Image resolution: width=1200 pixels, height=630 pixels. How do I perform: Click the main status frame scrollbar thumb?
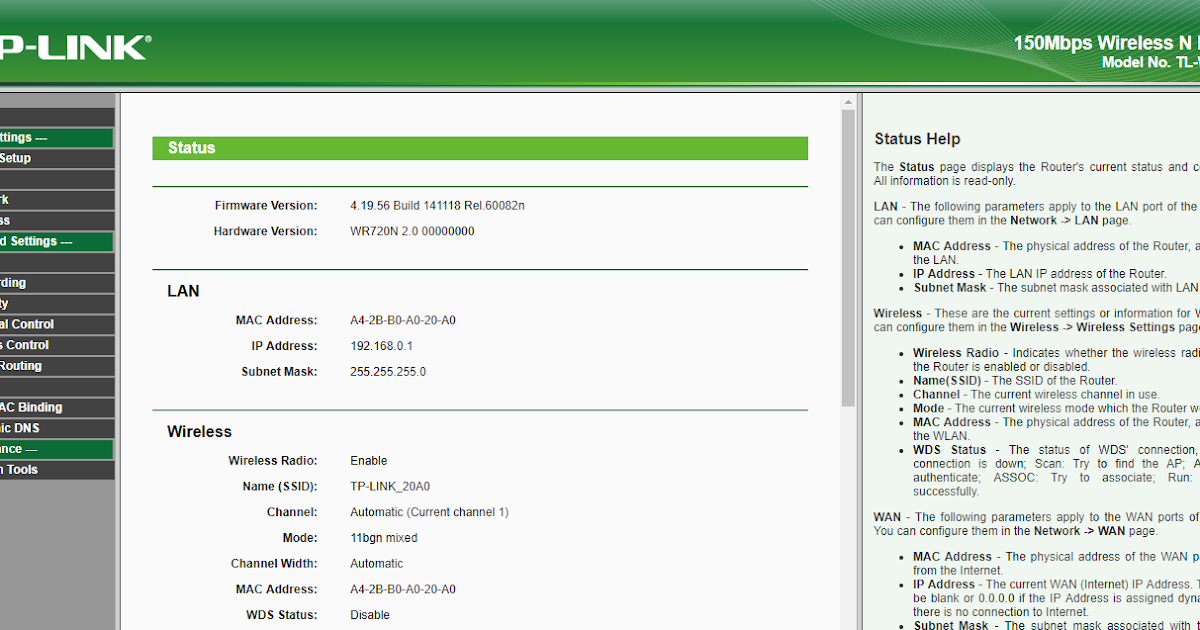coord(848,257)
